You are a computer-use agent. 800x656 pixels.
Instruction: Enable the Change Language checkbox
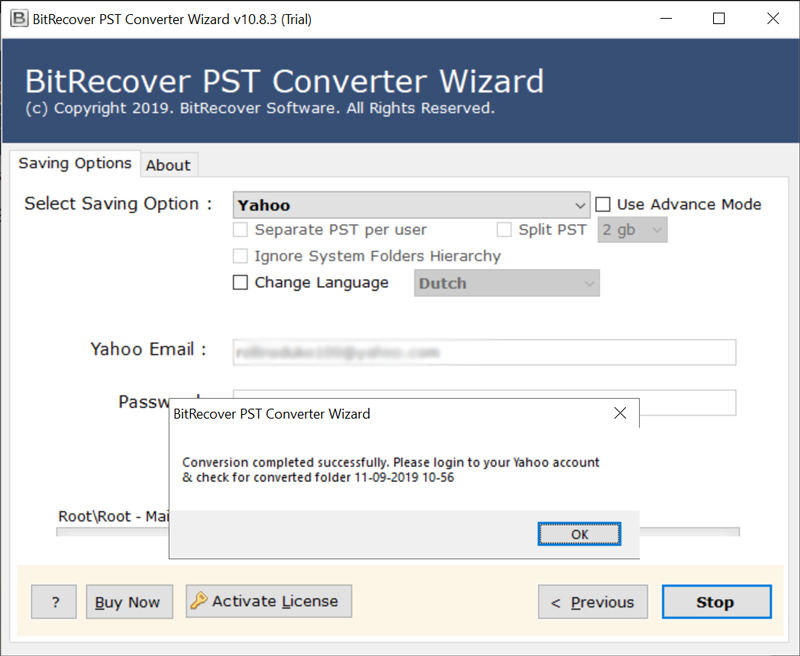pos(240,282)
